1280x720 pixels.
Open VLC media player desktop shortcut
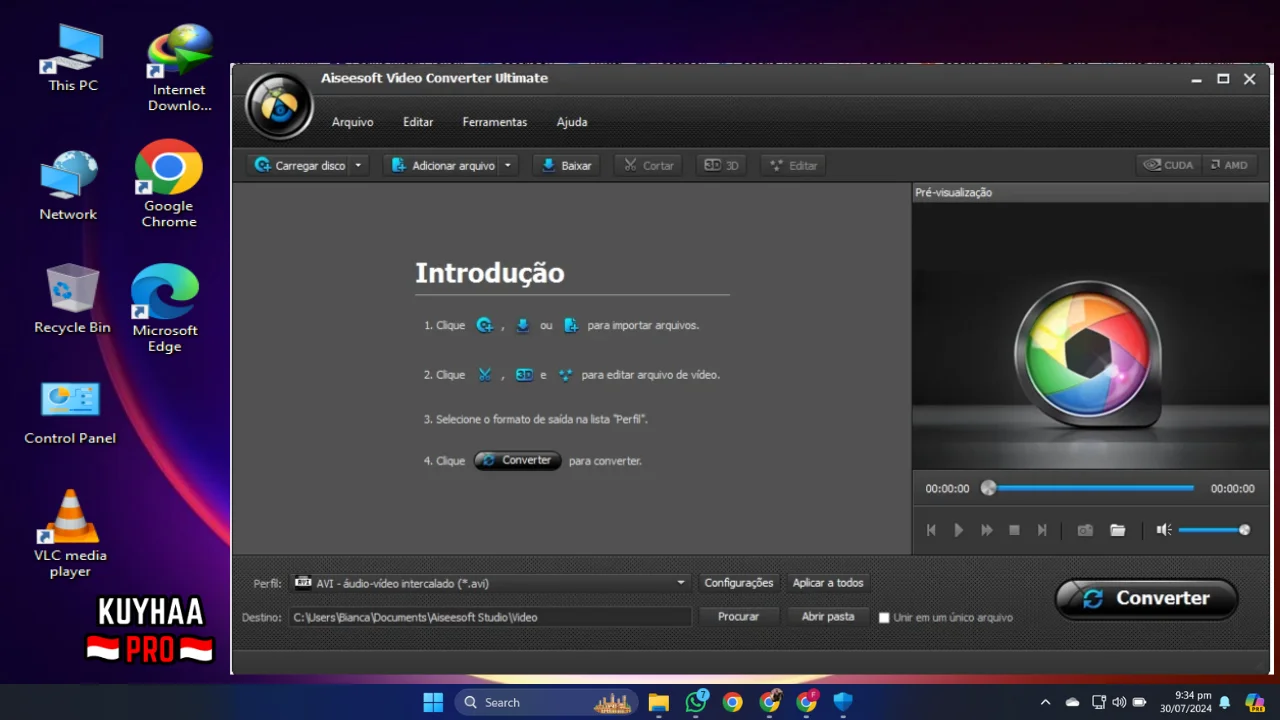[x=70, y=534]
